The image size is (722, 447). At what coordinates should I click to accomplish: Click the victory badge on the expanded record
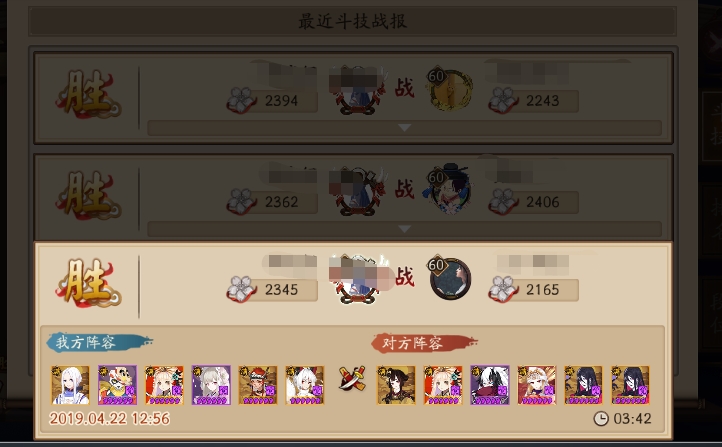88,282
